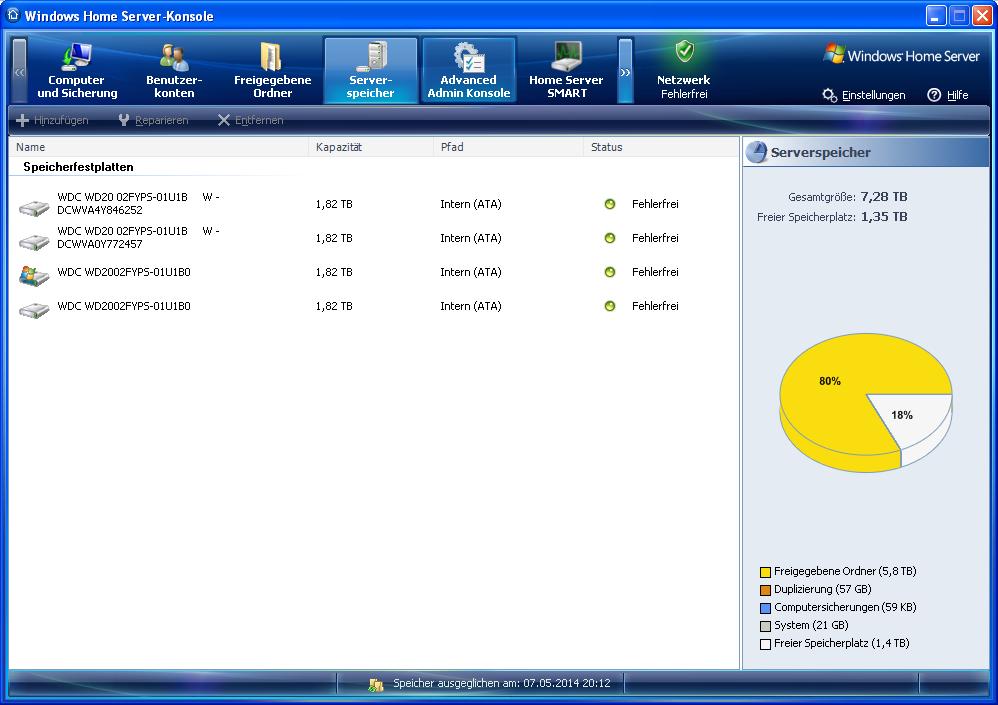This screenshot has width=998, height=705.
Task: Click Duplizierung (57 GB) legend label
Action: coord(822,589)
